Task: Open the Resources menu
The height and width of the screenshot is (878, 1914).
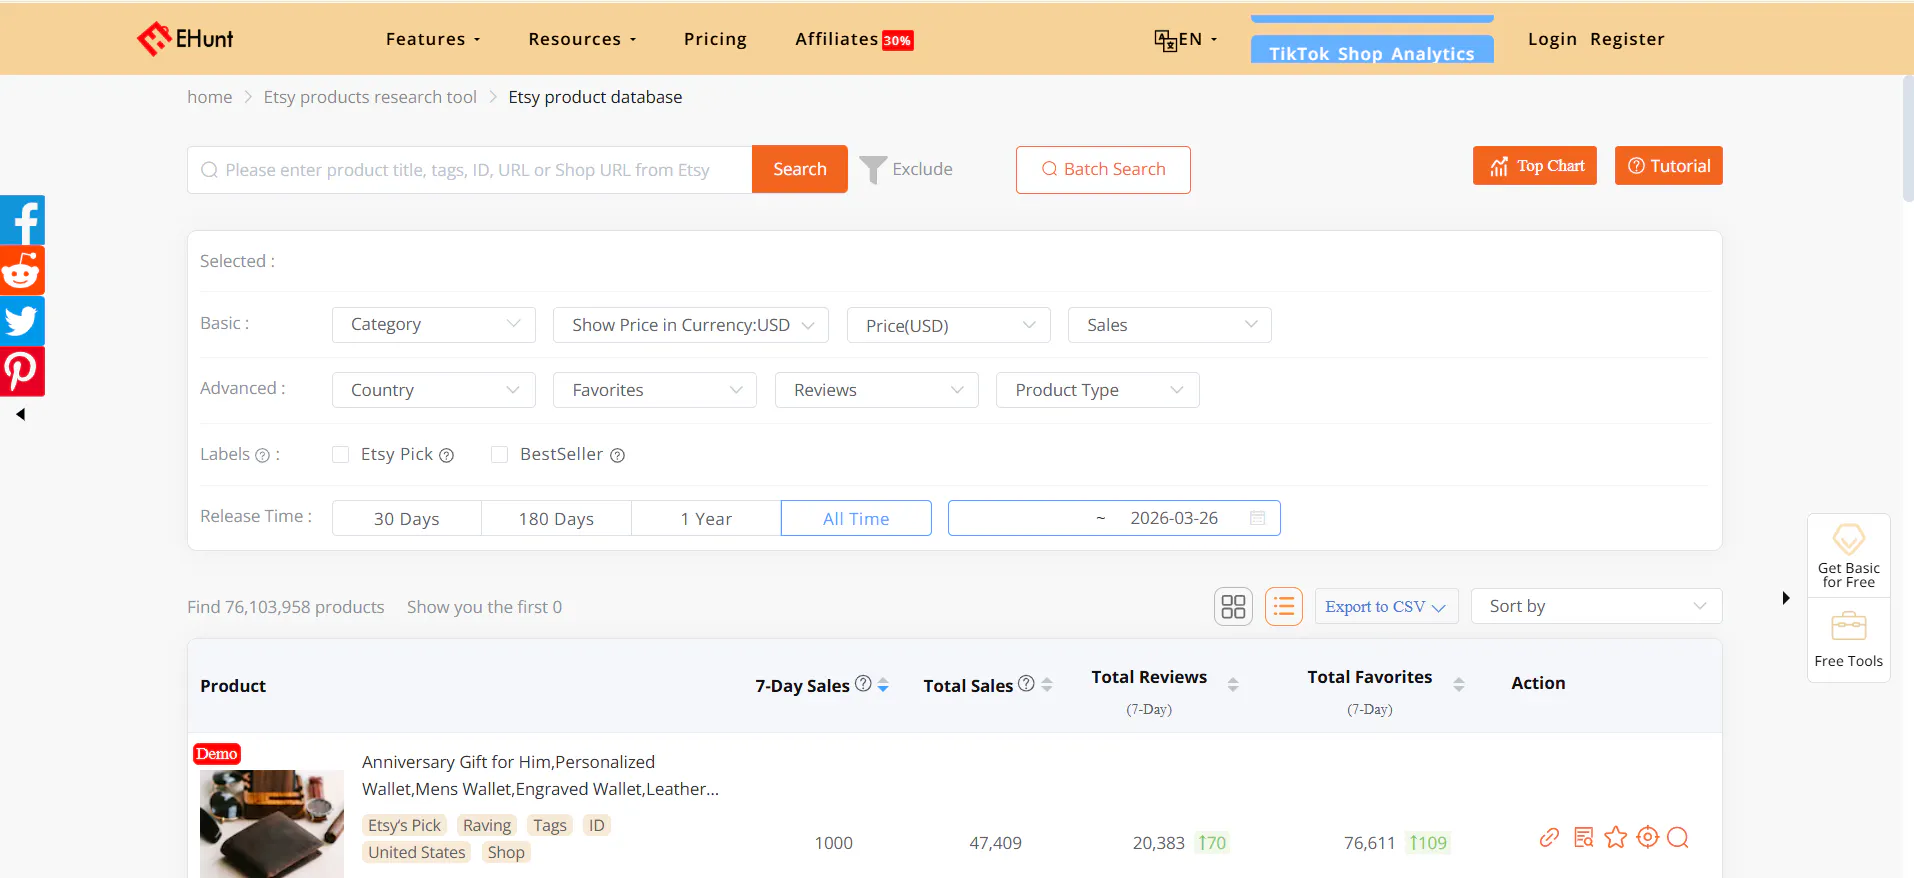Action: (582, 39)
